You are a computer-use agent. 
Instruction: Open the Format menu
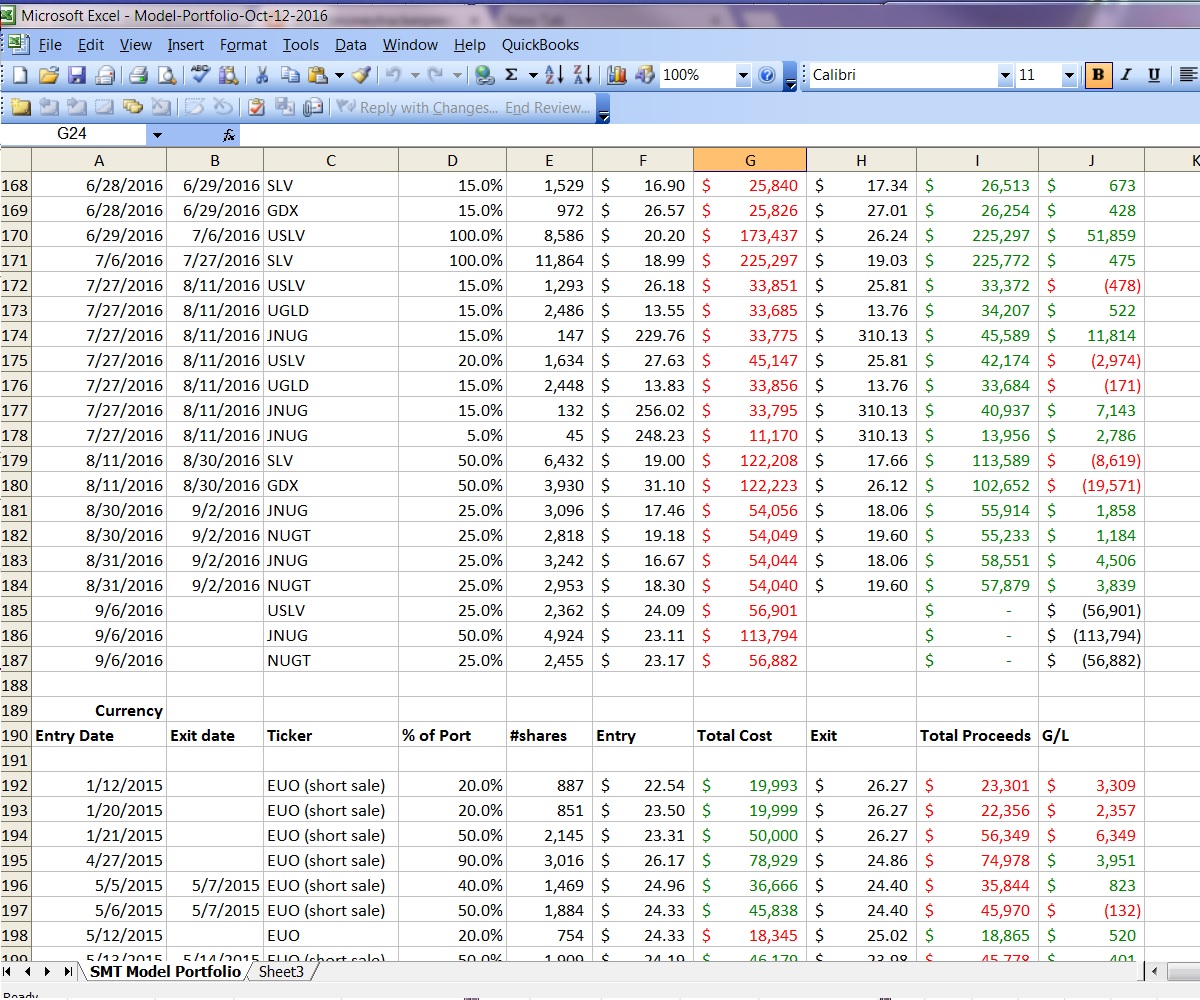[x=243, y=45]
